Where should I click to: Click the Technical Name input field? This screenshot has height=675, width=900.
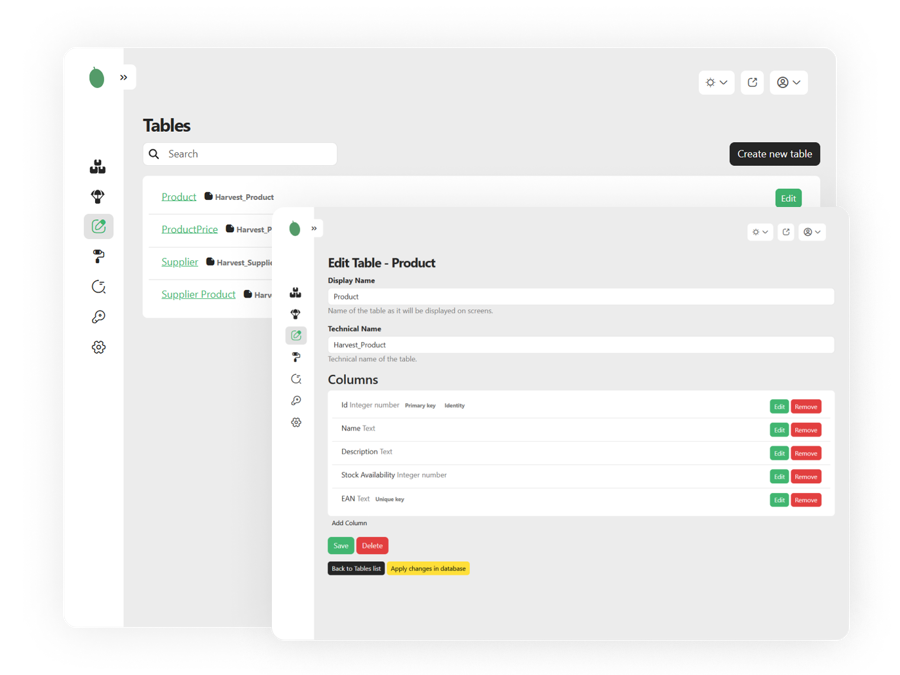click(x=580, y=345)
